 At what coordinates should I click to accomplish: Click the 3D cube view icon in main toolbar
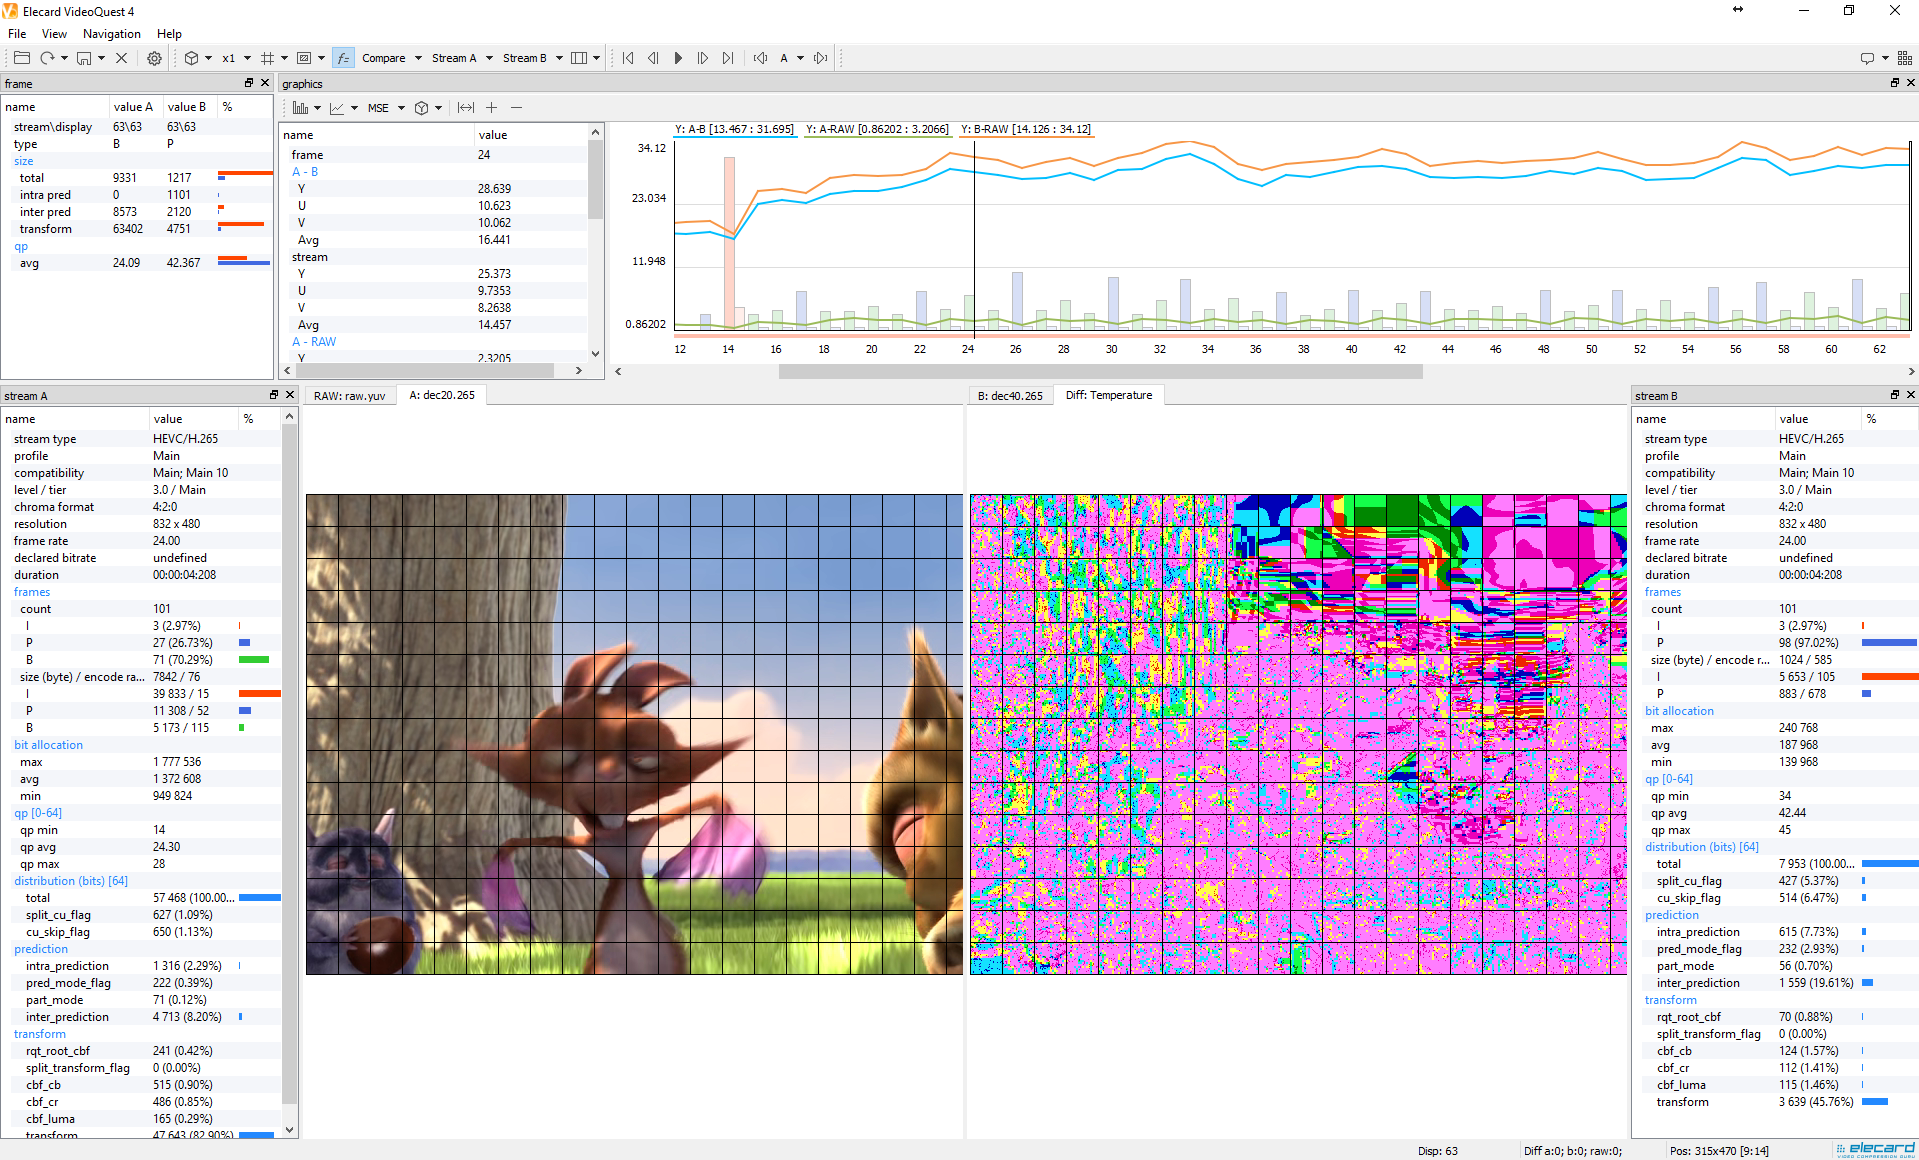191,58
